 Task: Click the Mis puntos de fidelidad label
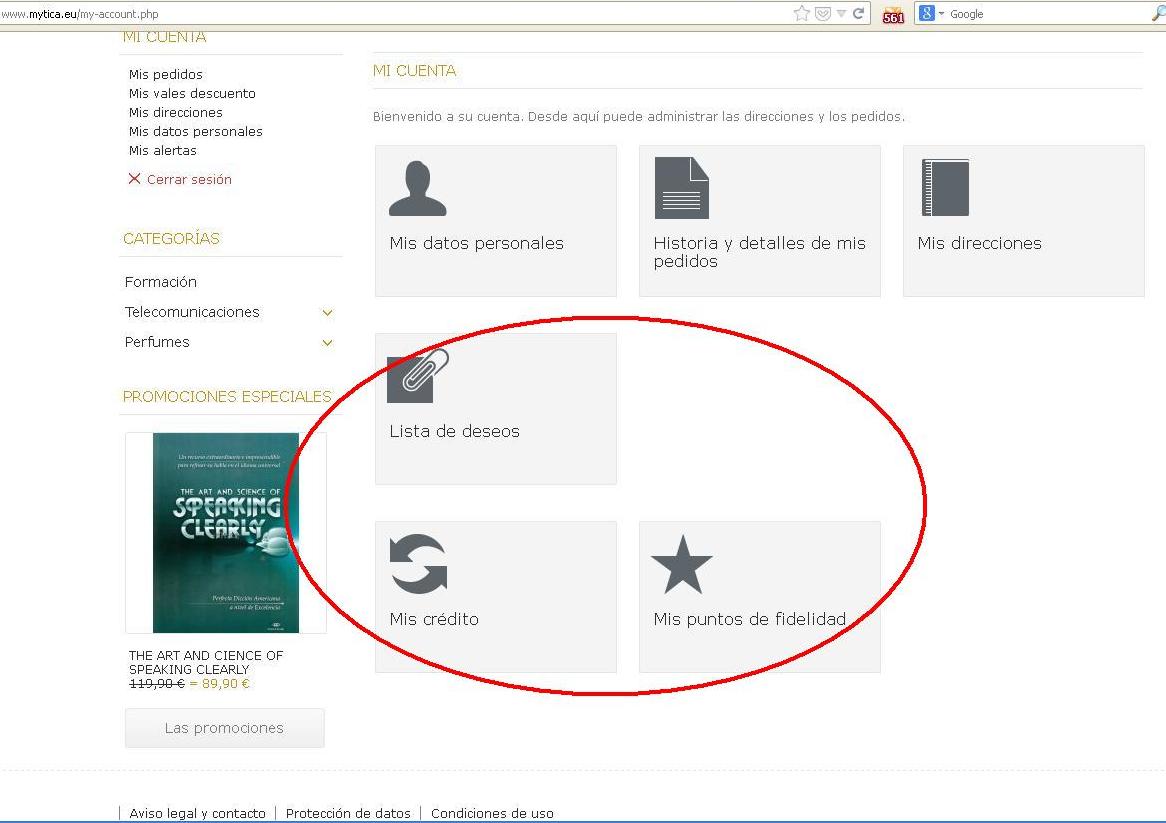[750, 619]
